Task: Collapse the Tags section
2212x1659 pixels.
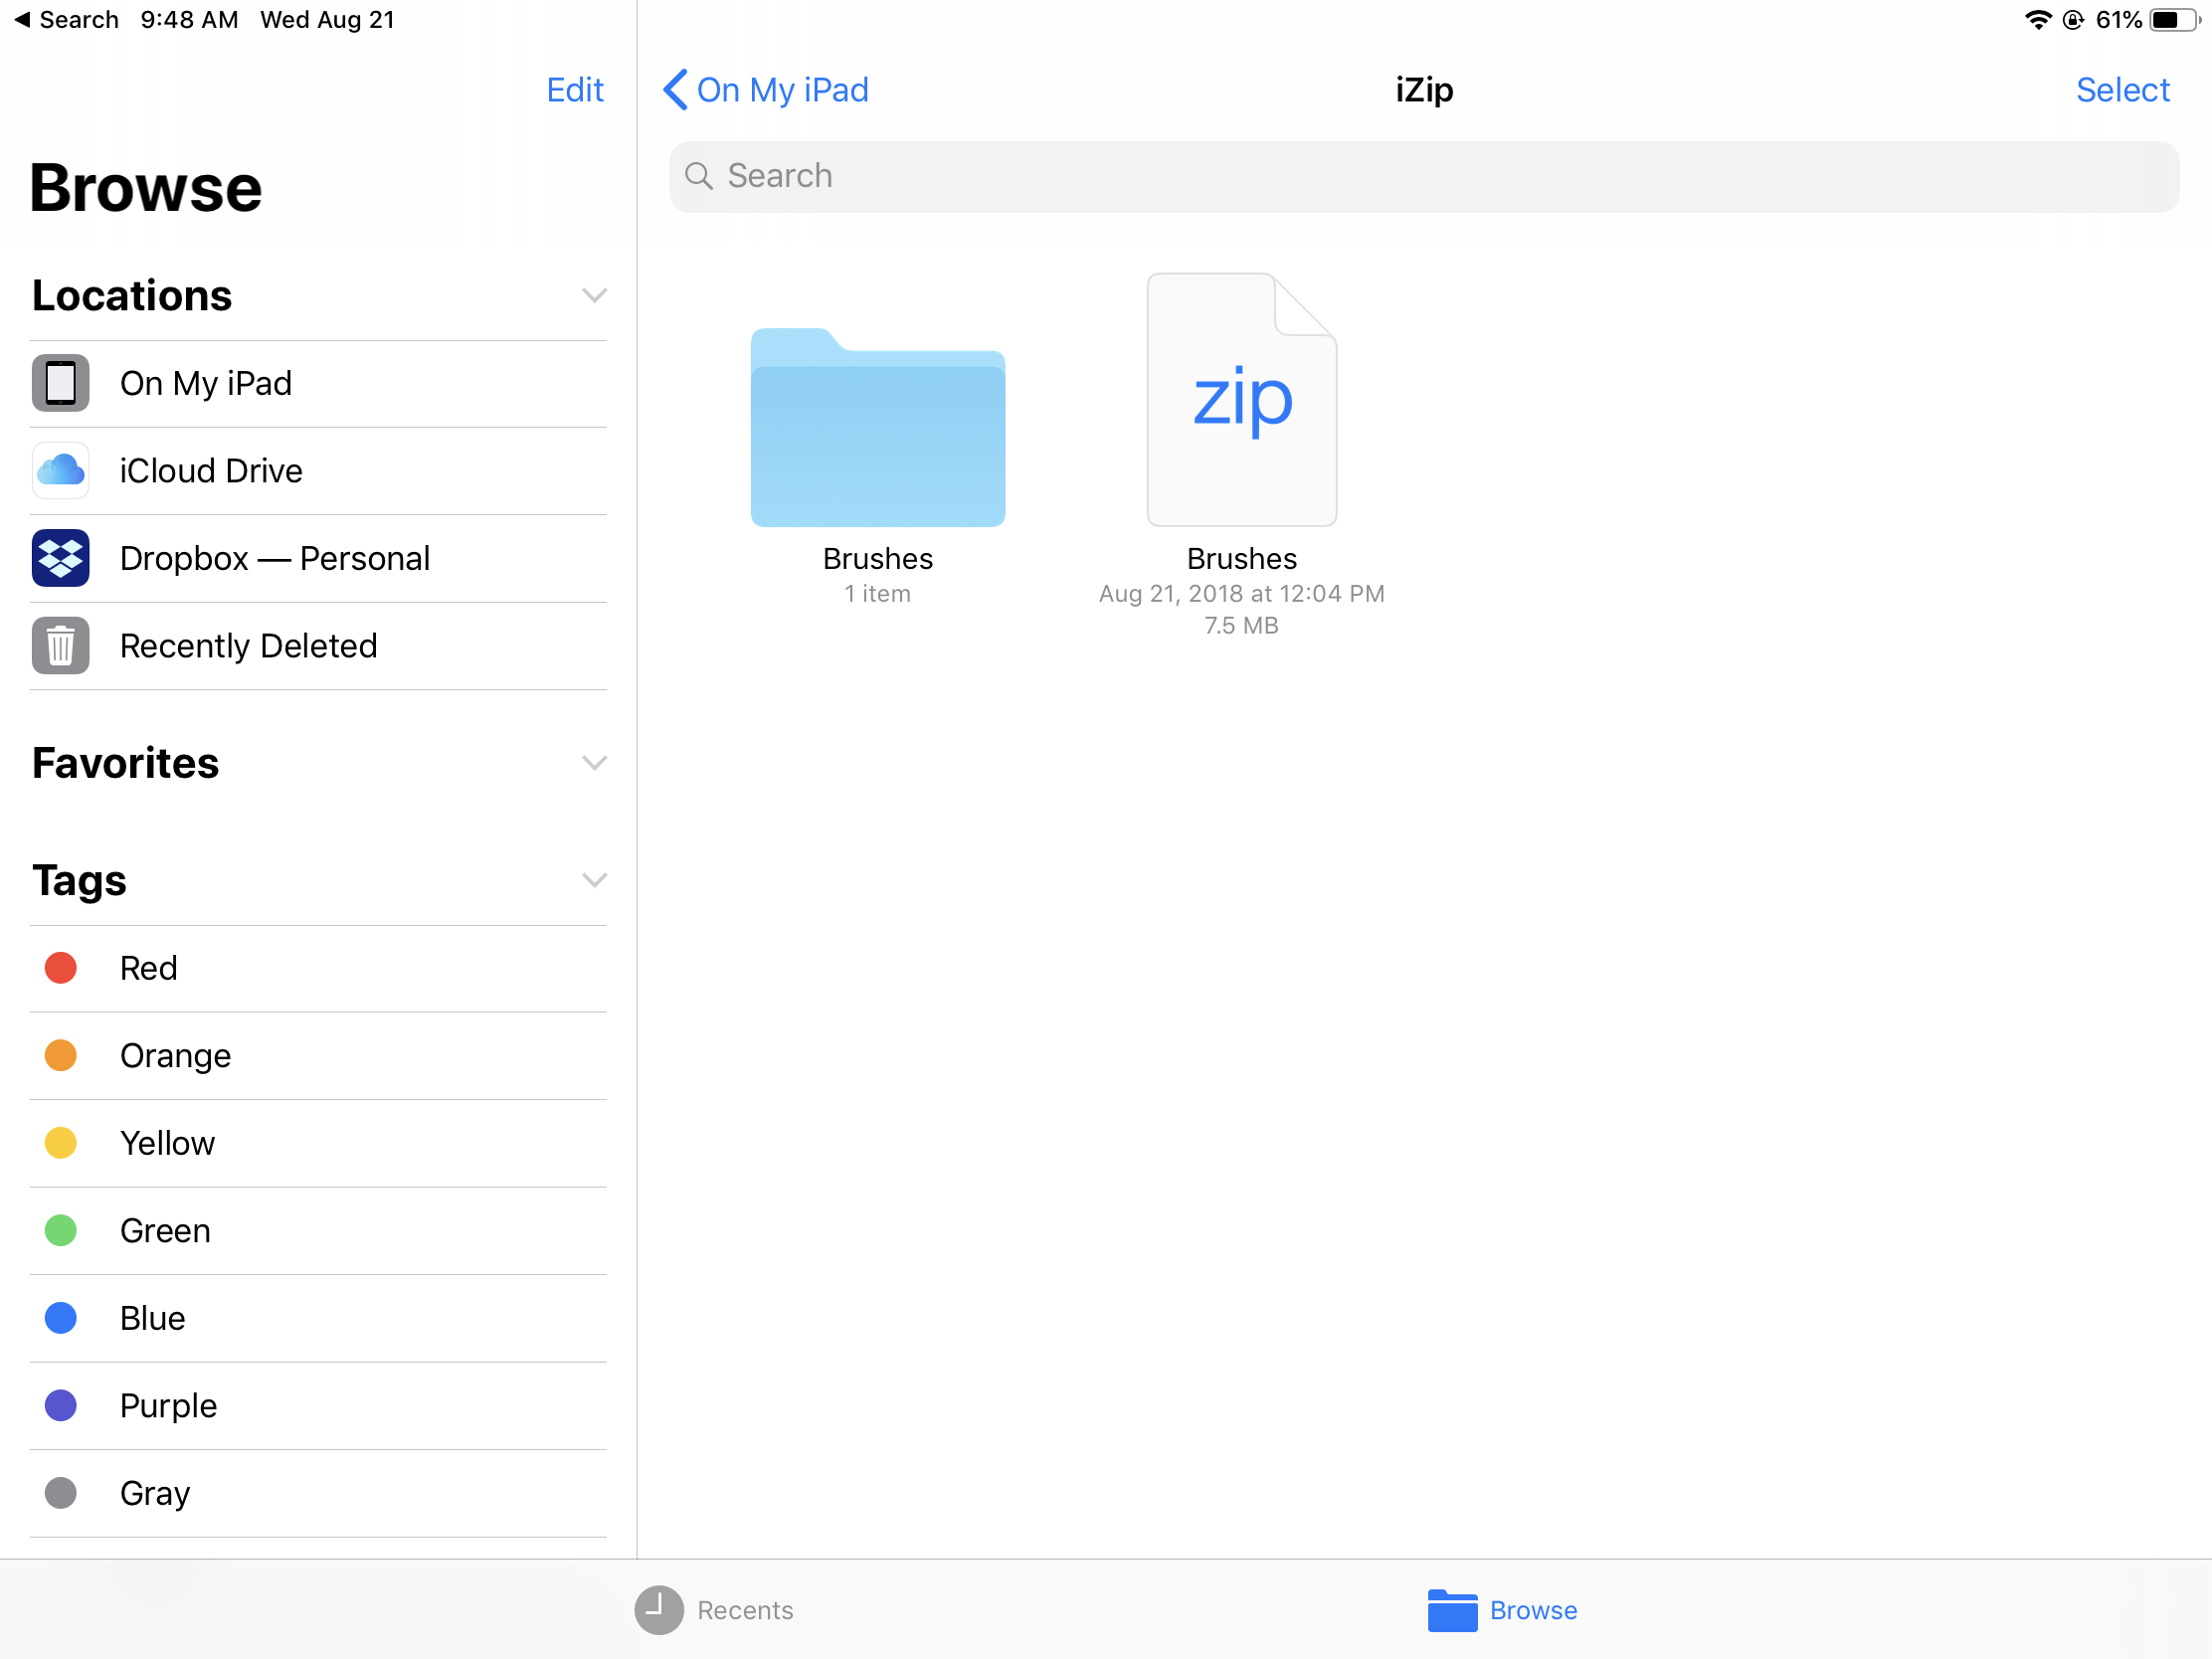Action: 594,880
